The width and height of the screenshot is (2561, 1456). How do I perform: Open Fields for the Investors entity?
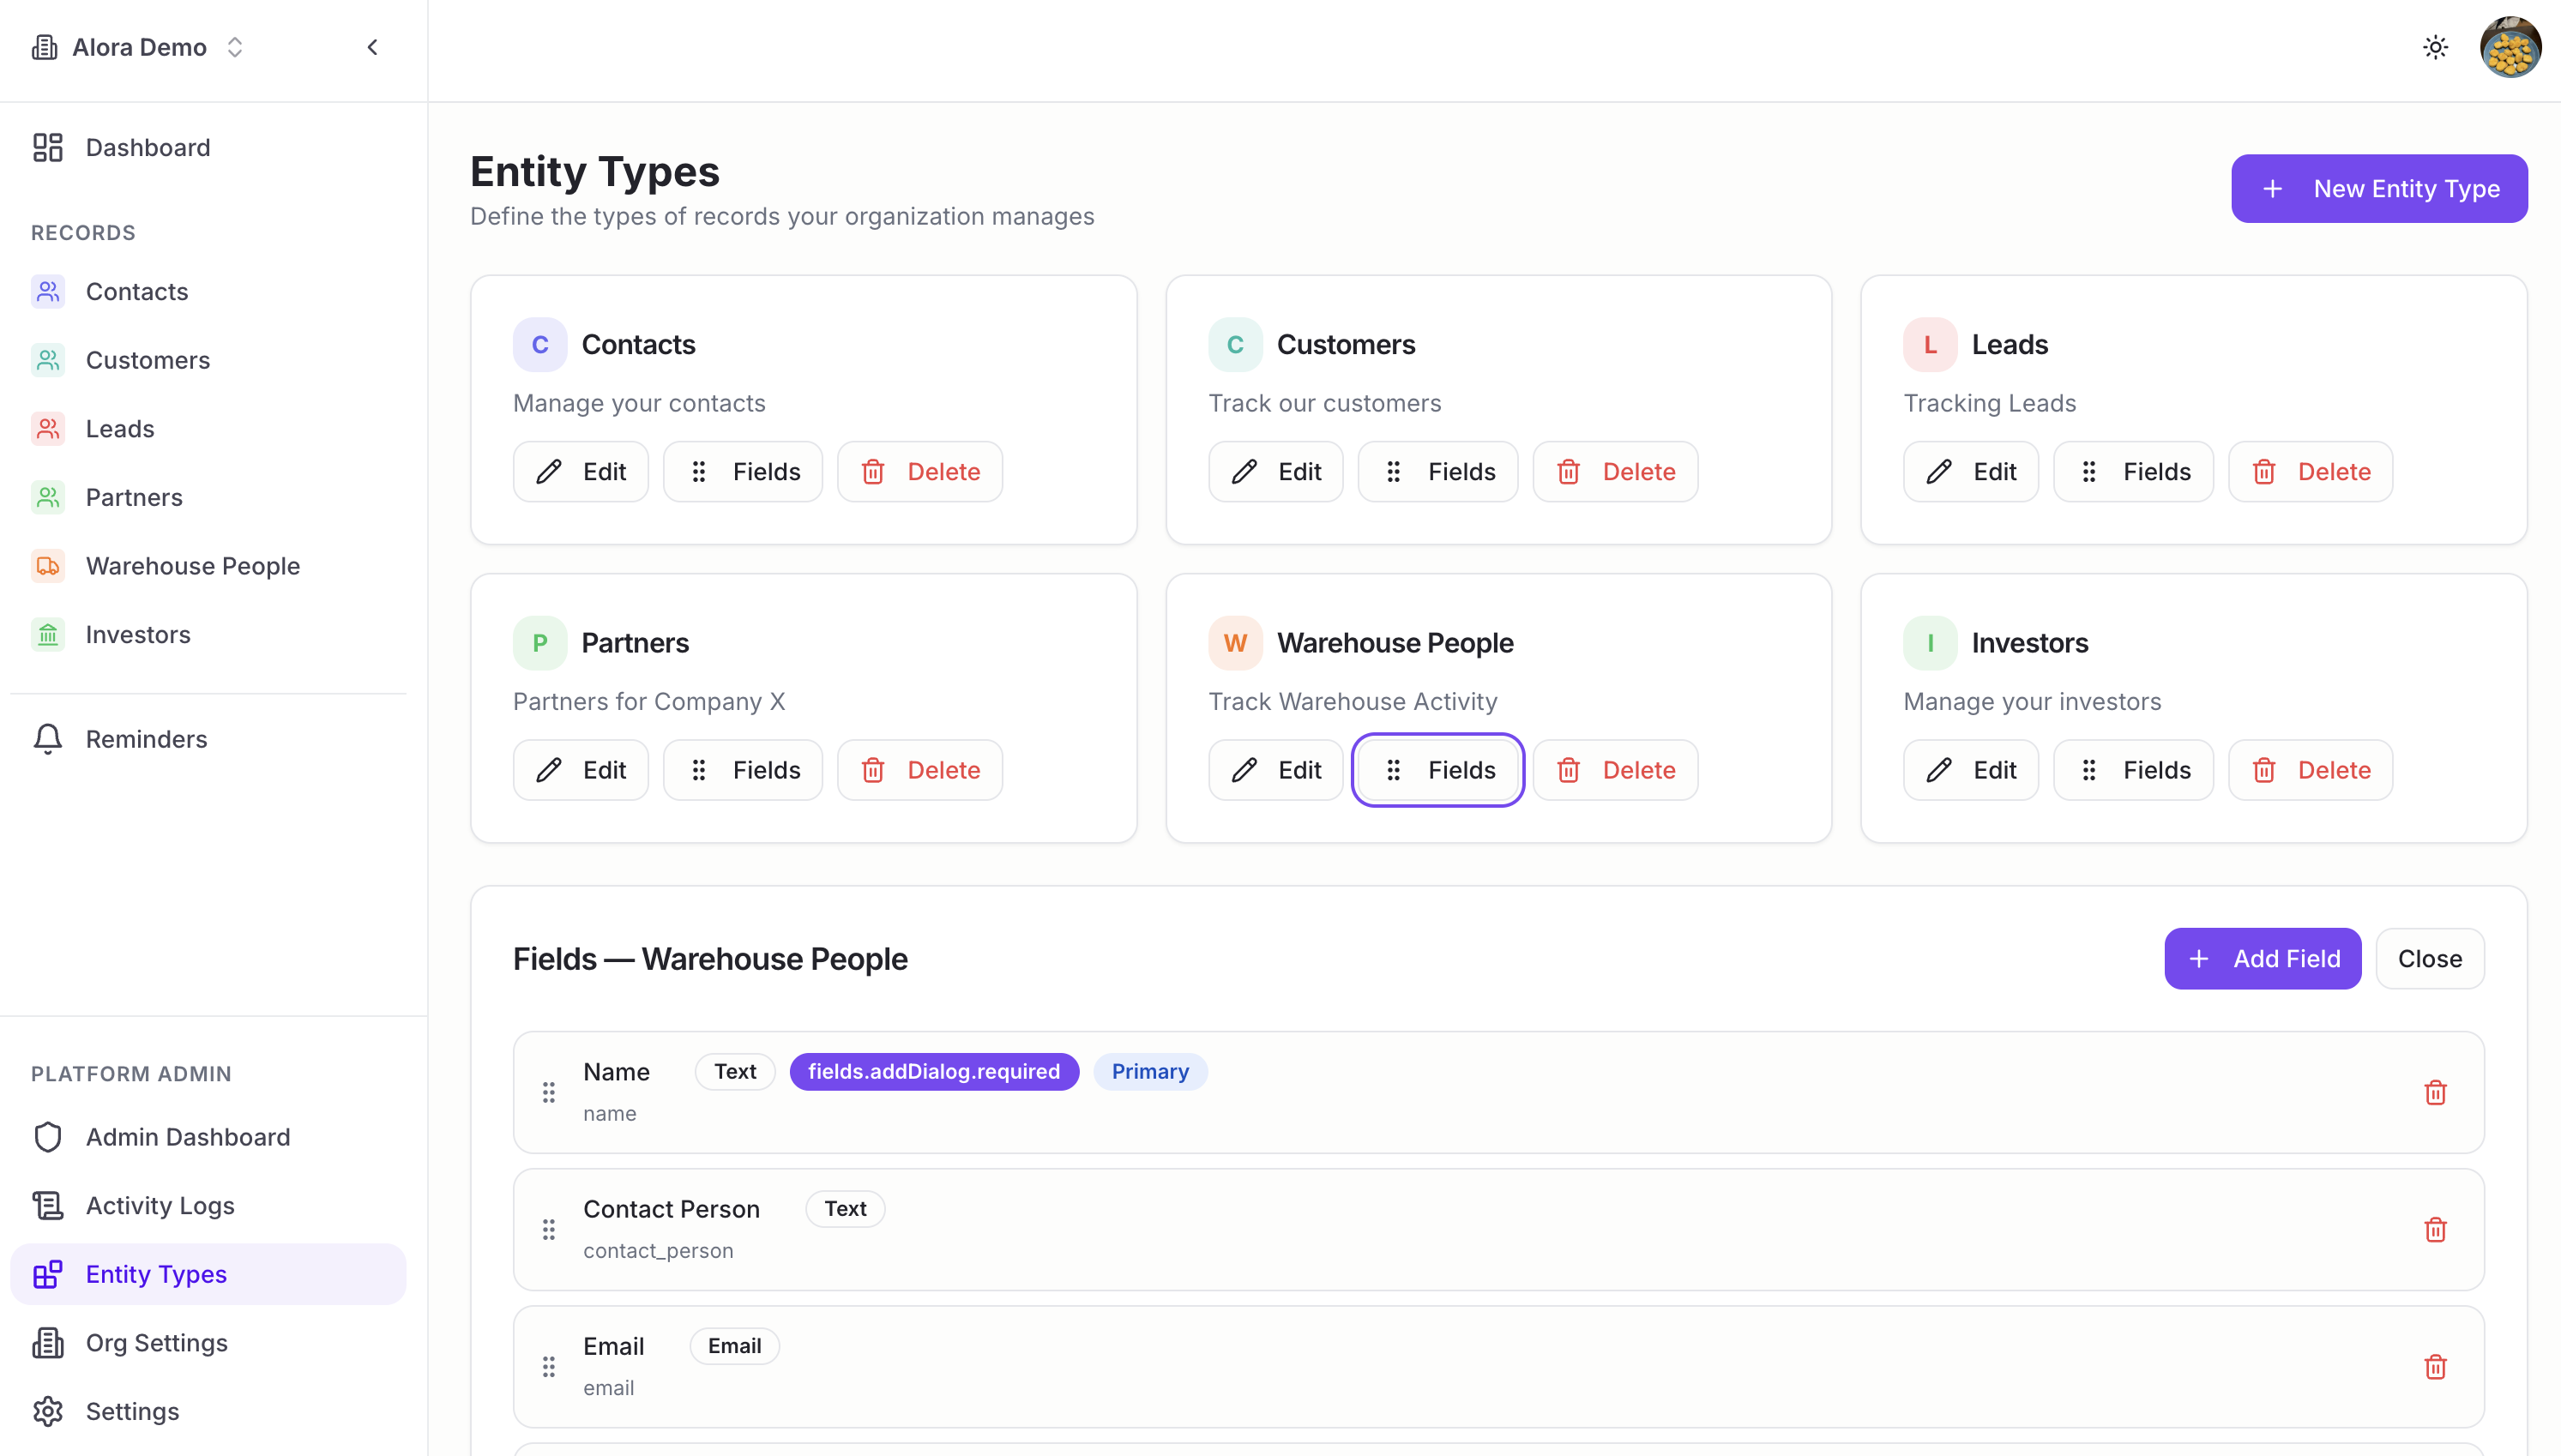pyautogui.click(x=2133, y=770)
